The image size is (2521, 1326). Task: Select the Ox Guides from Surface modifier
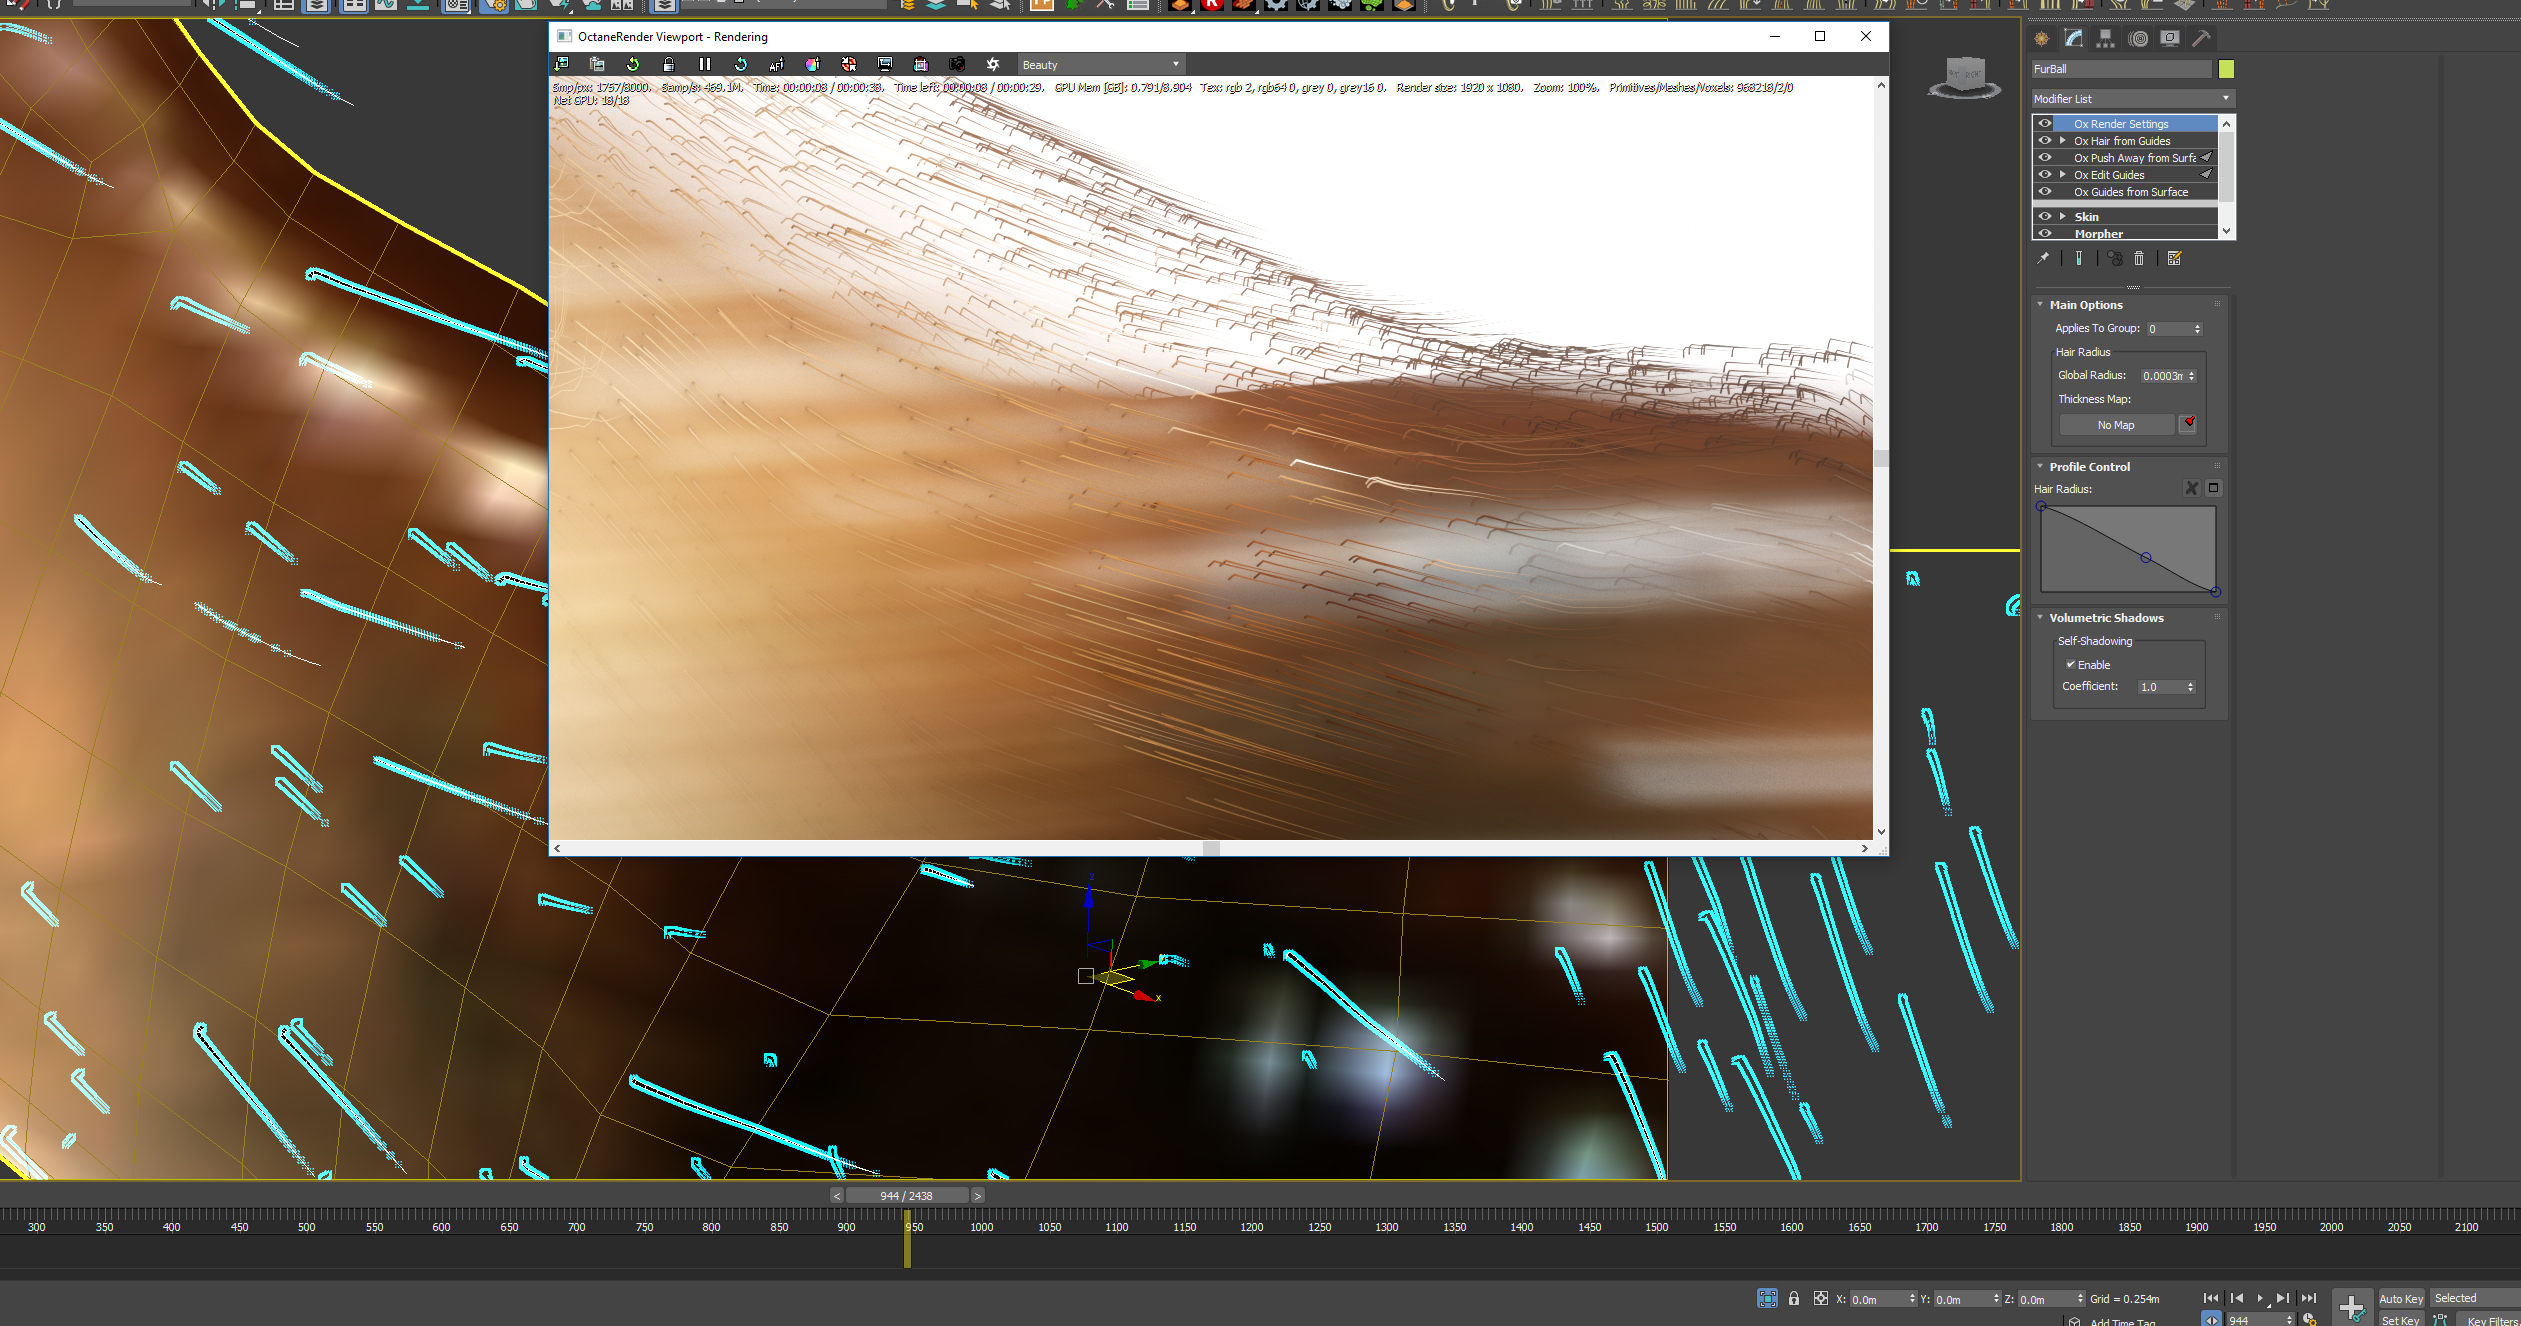(2130, 192)
